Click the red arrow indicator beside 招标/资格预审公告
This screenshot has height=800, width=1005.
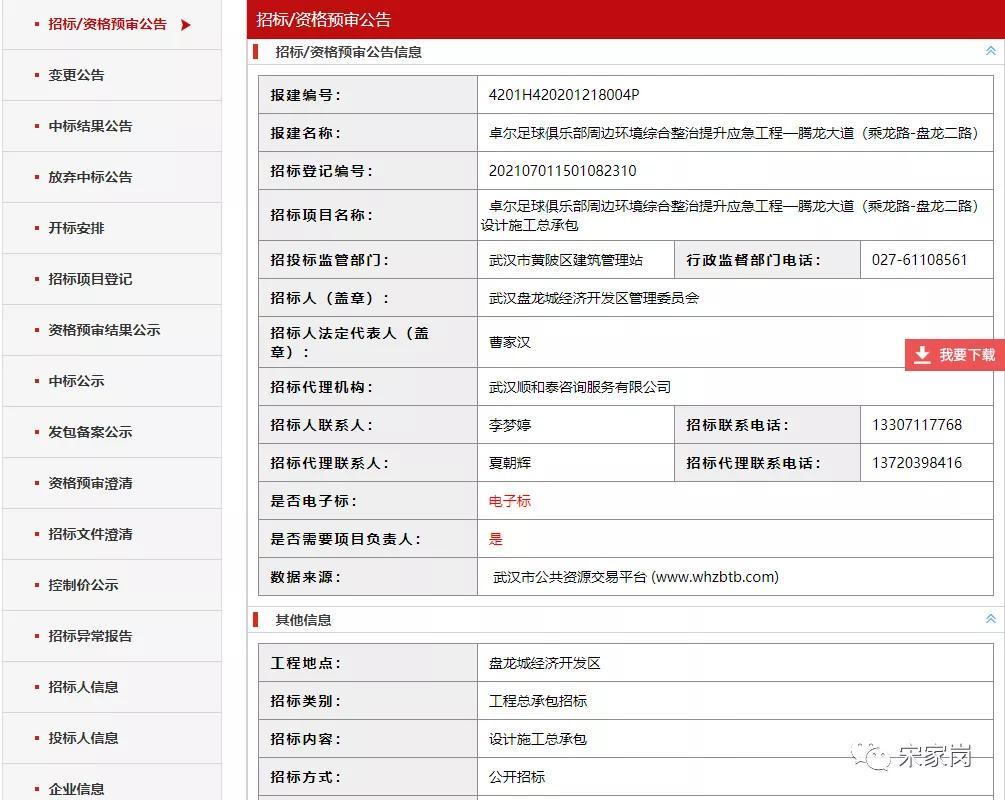[x=185, y=22]
